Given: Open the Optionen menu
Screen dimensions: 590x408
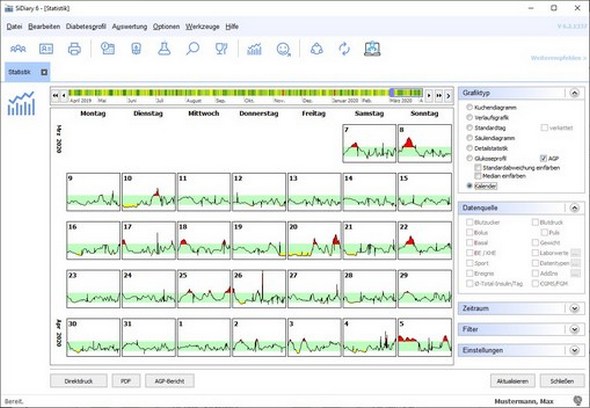Looking at the screenshot, I should pyautogui.click(x=166, y=26).
